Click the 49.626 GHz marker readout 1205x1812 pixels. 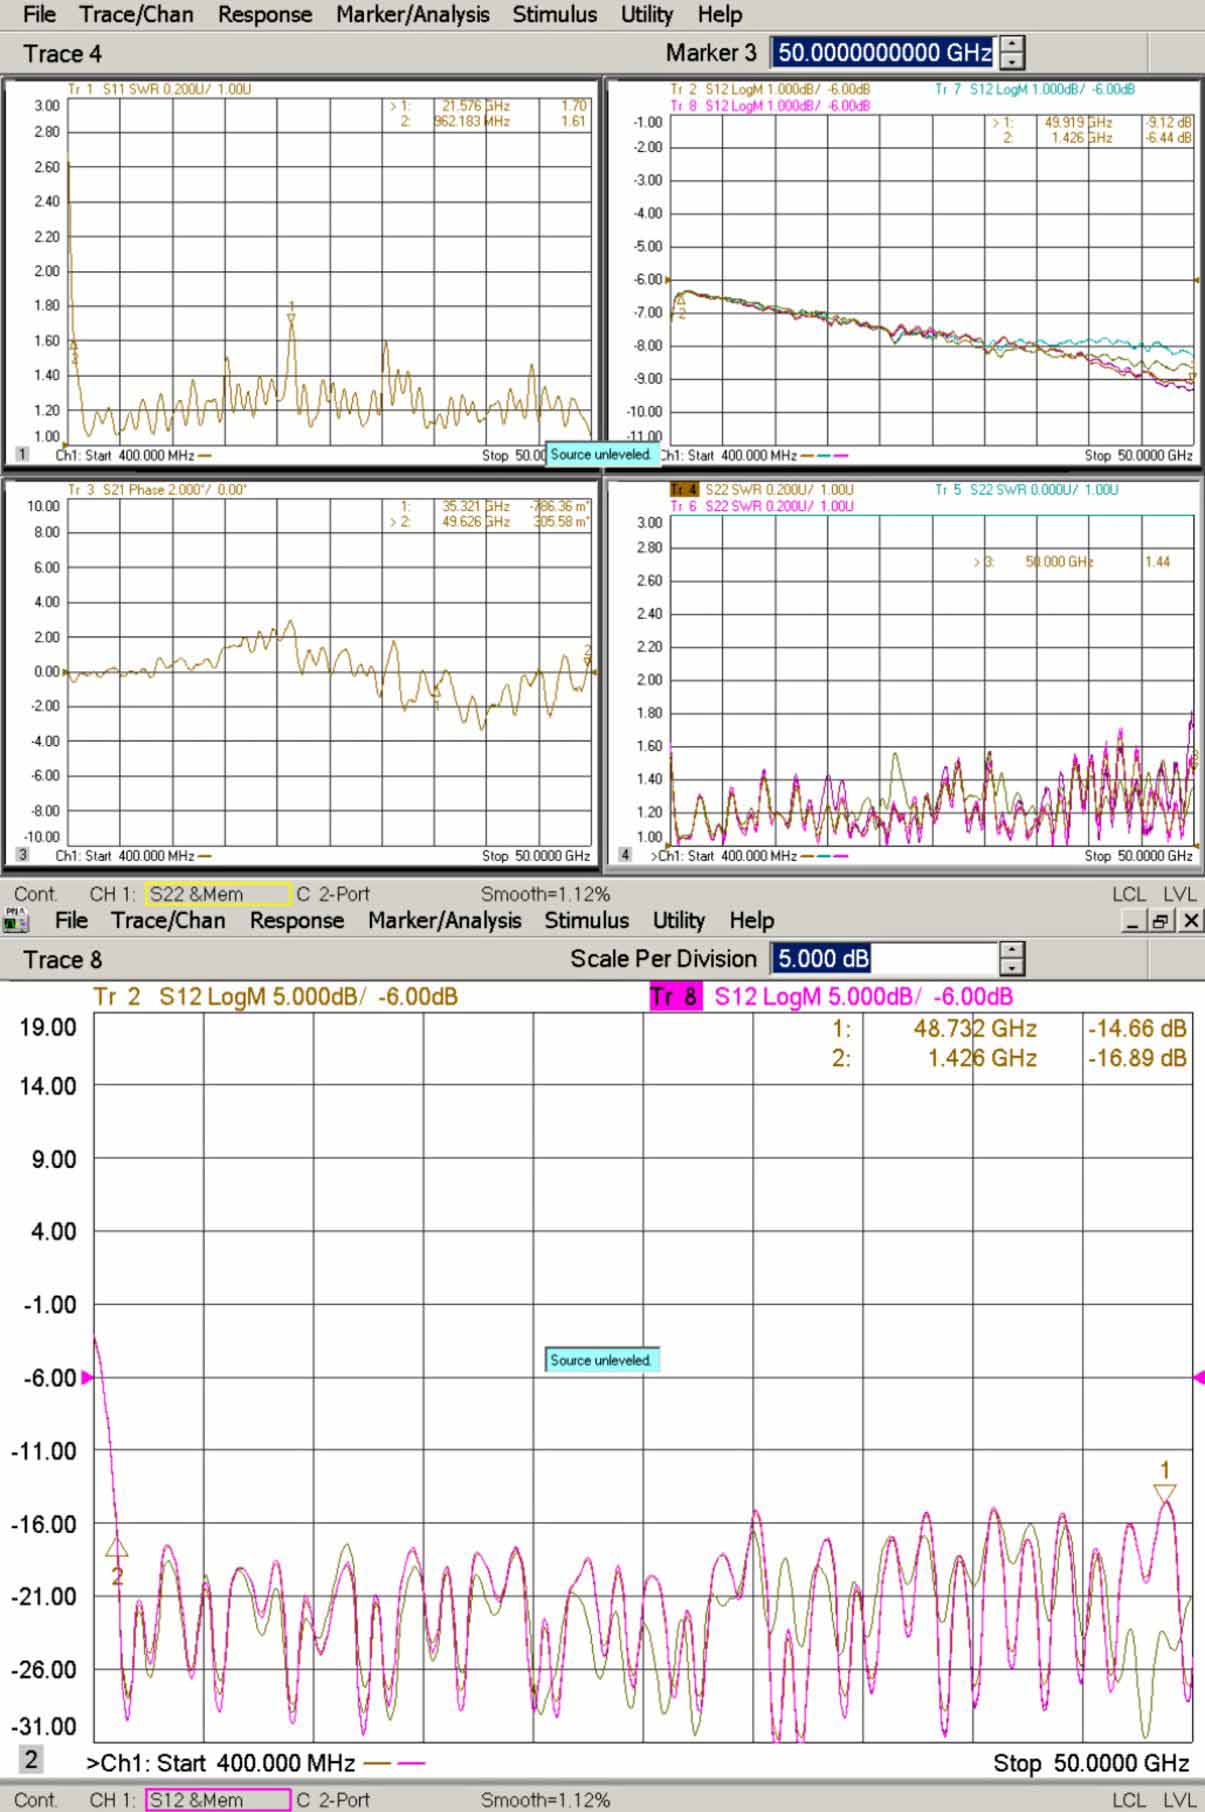click(476, 522)
